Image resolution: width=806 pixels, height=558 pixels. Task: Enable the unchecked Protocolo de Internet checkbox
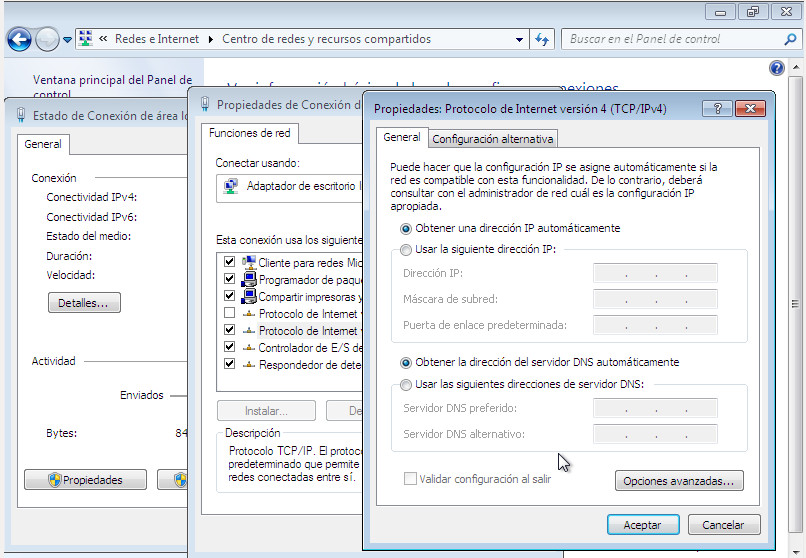230,314
